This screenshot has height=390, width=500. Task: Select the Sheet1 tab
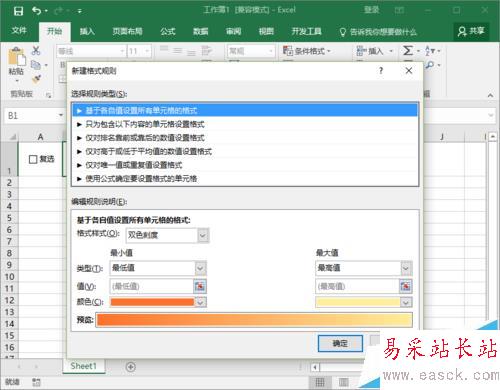84,366
